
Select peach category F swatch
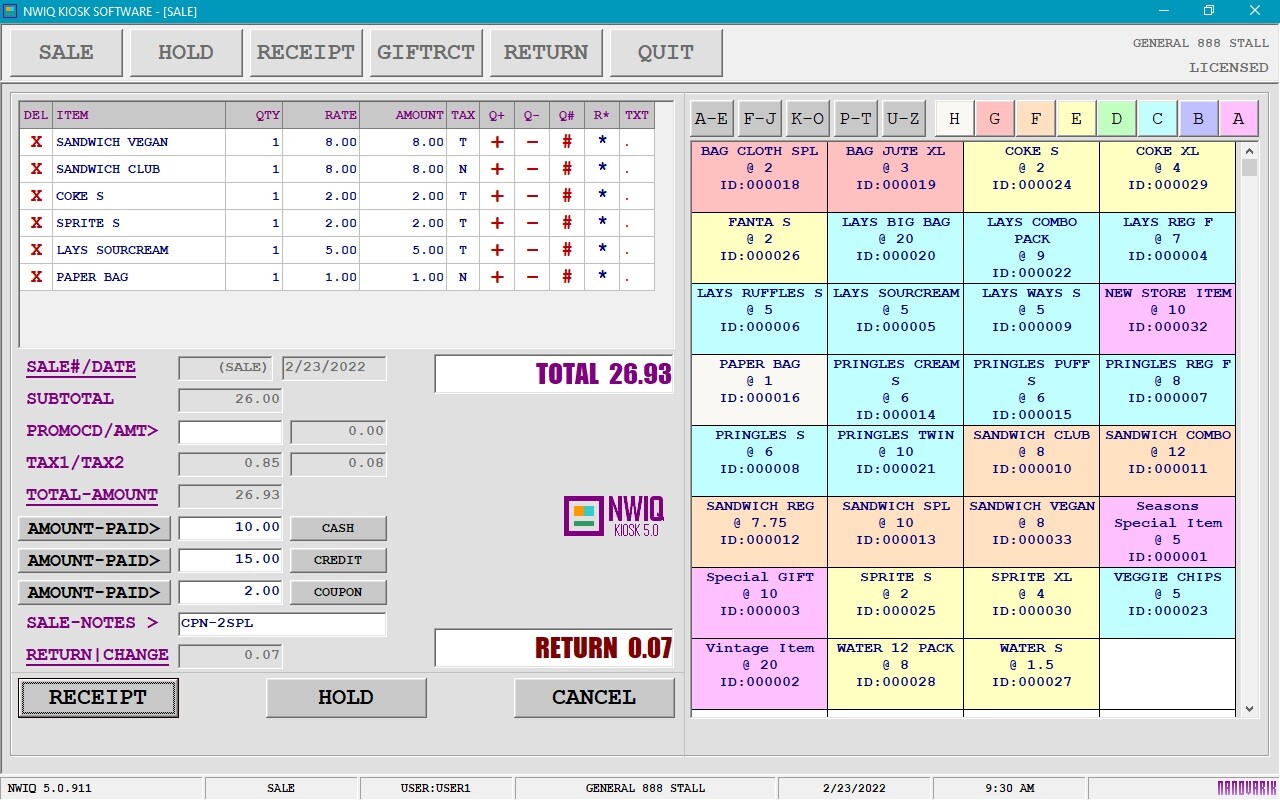(1036, 119)
